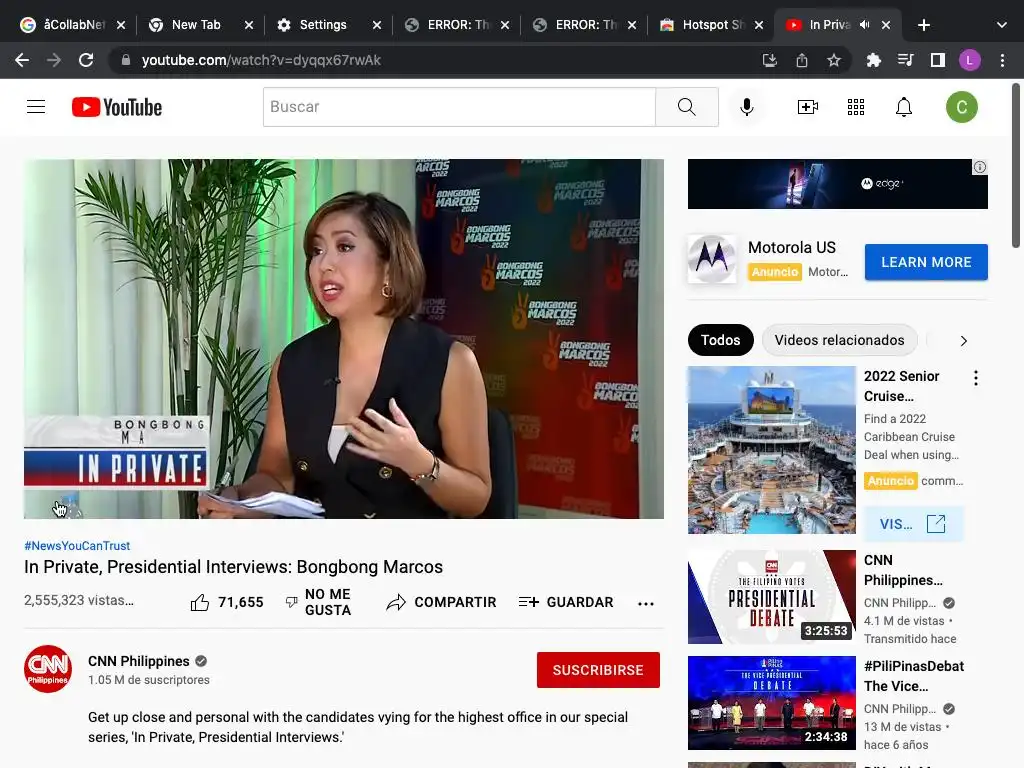Screen dimensions: 1024x768
Task: Open the Presidential Debate video thumbnail
Action: click(x=771, y=597)
